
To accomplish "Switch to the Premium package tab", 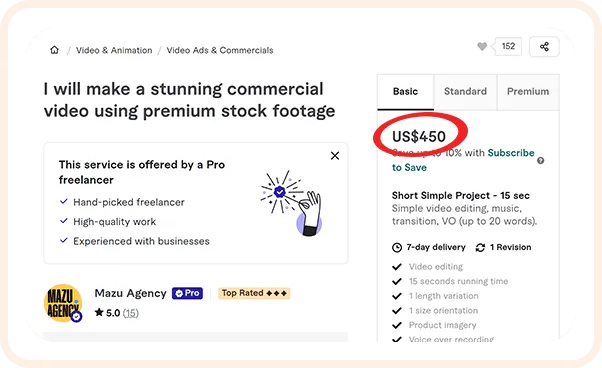I will [x=528, y=92].
